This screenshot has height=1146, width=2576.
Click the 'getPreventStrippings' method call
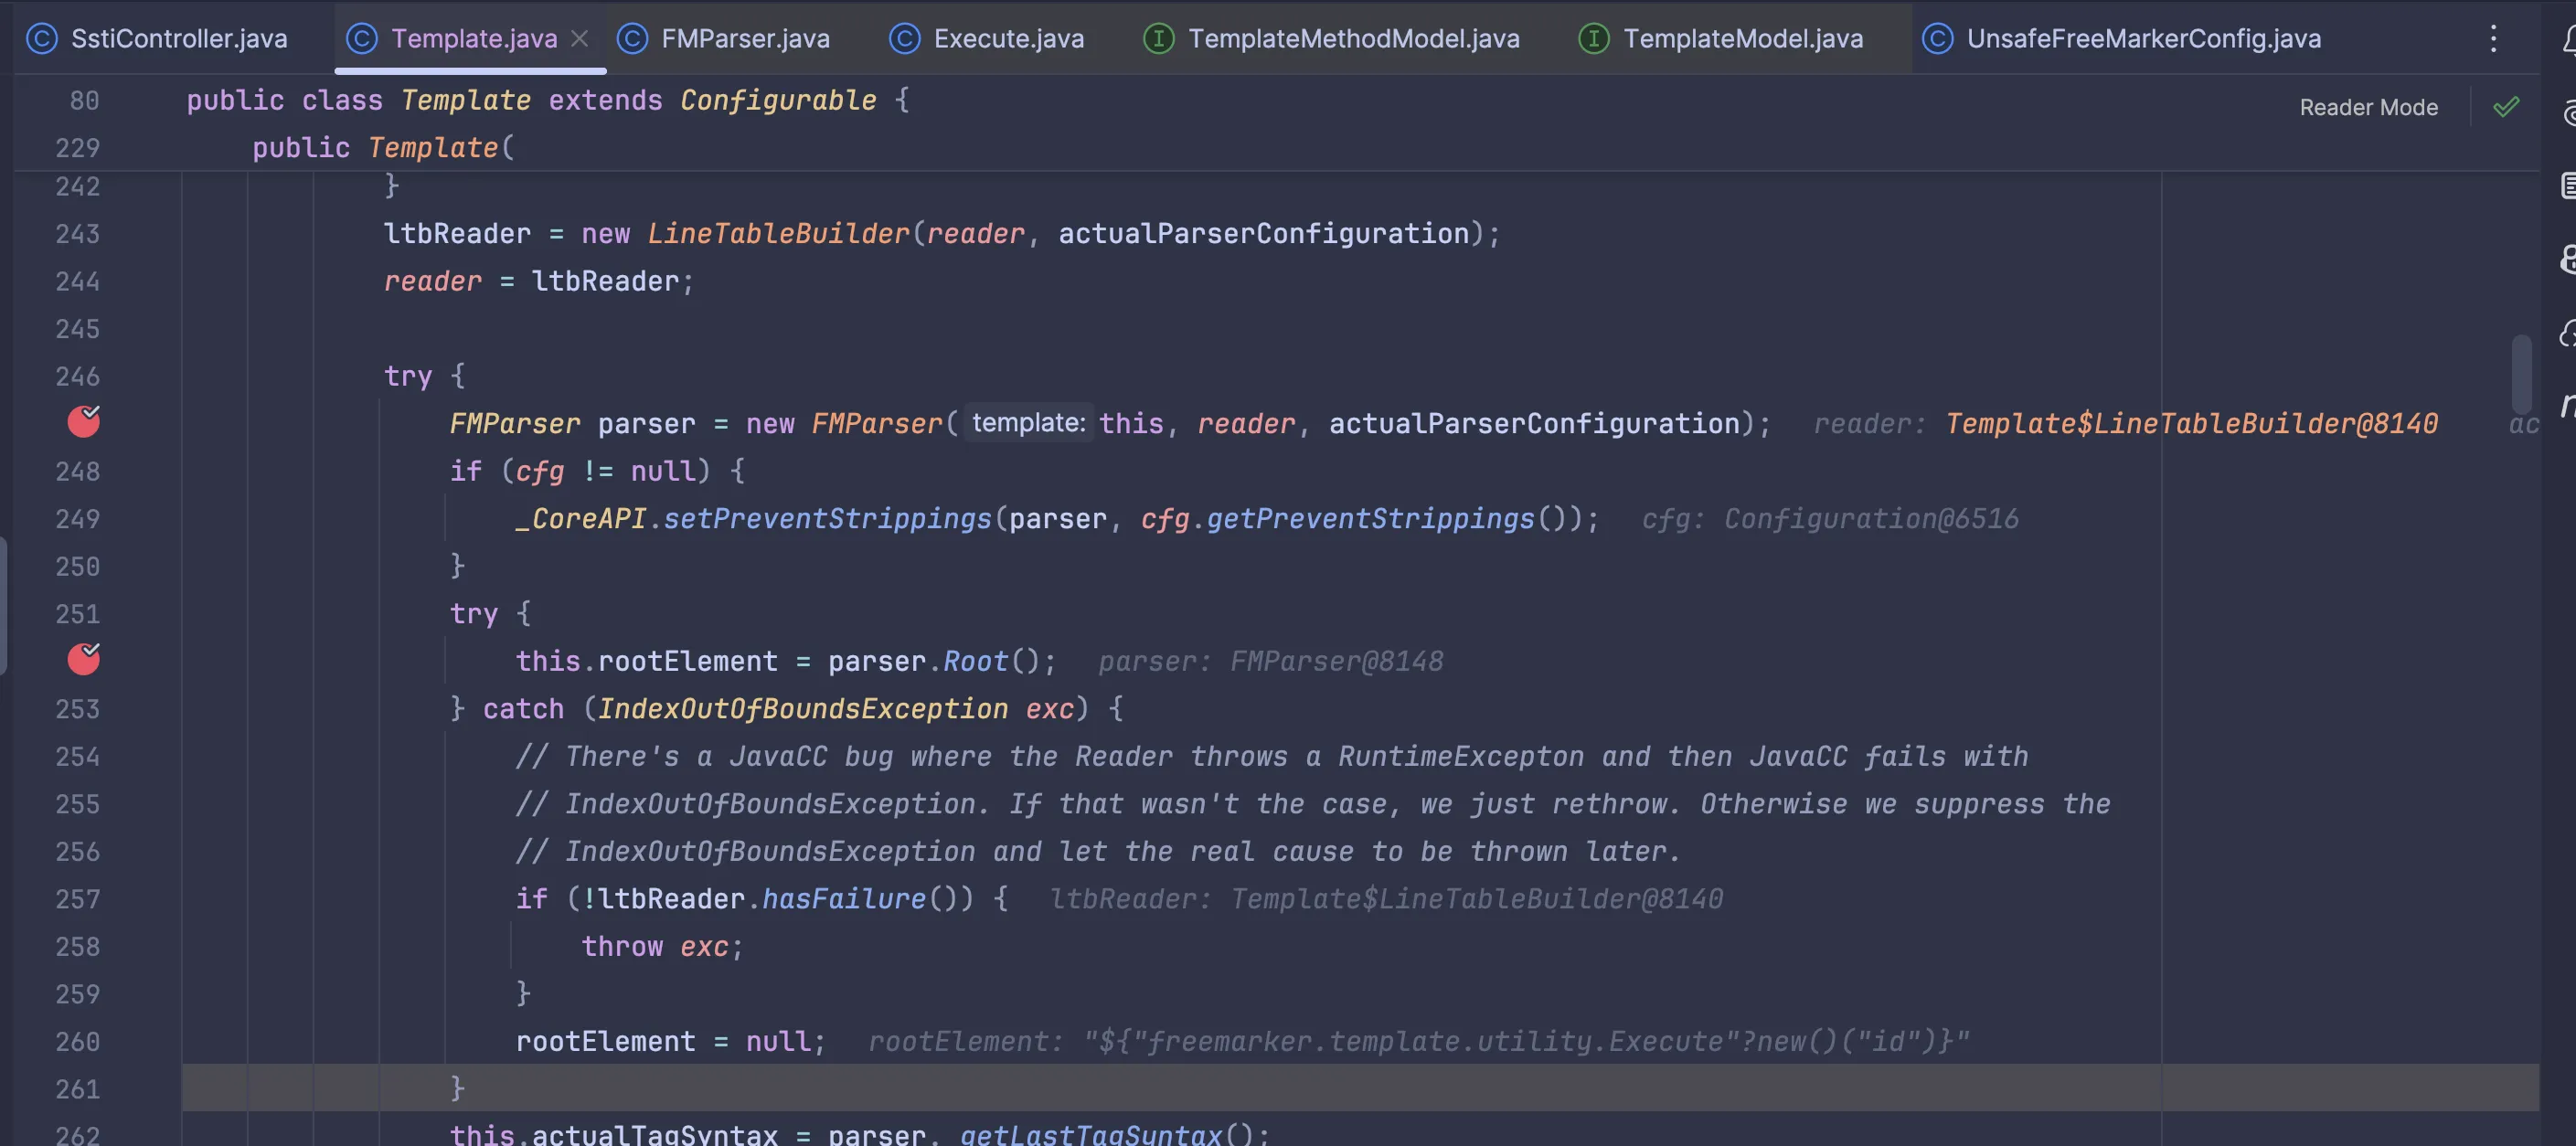point(1370,519)
